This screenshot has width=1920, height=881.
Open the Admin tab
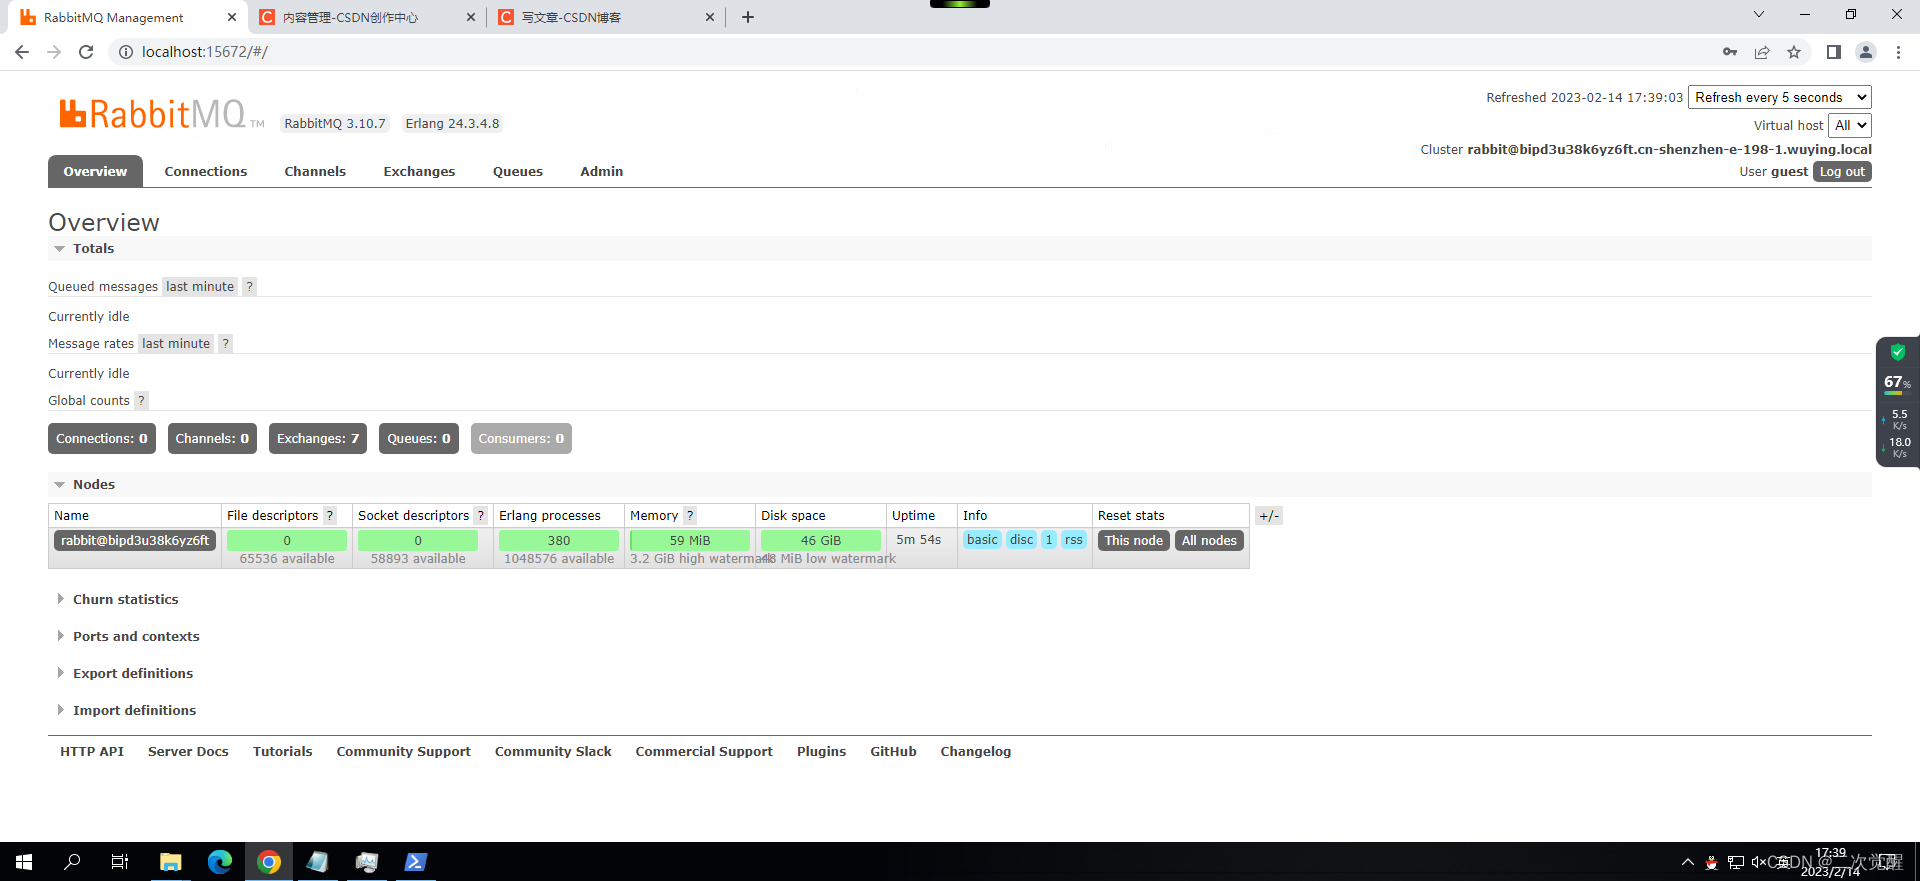[x=602, y=171]
